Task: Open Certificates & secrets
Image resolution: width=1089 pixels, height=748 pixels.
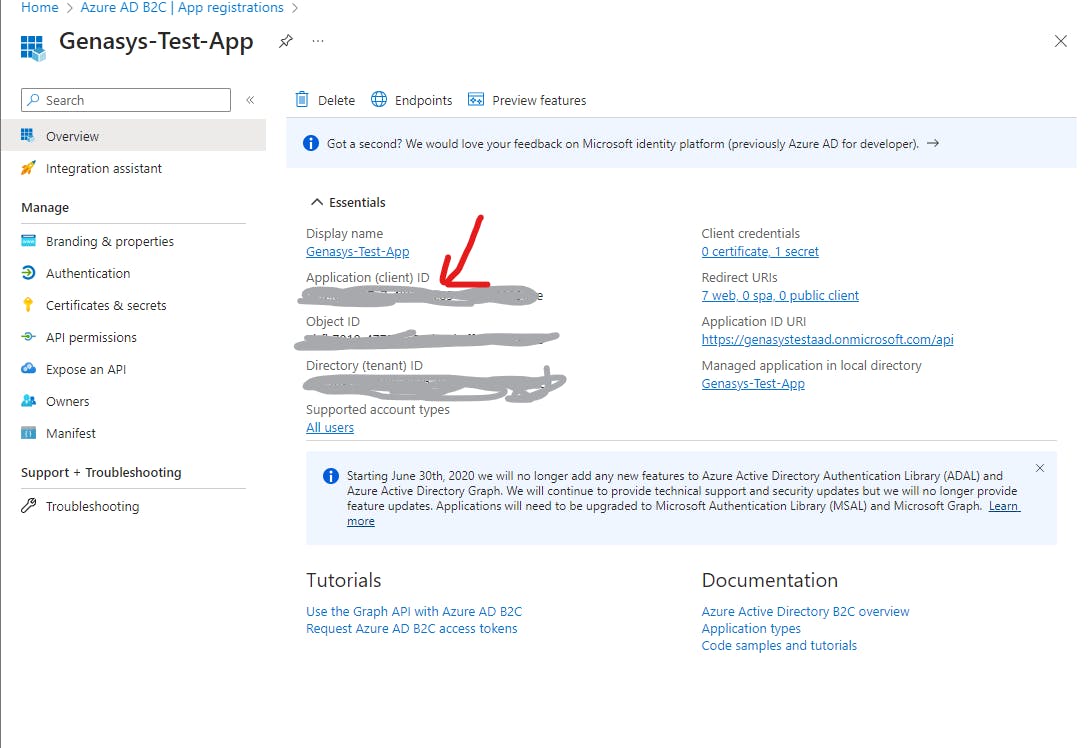Action: click(x=106, y=305)
